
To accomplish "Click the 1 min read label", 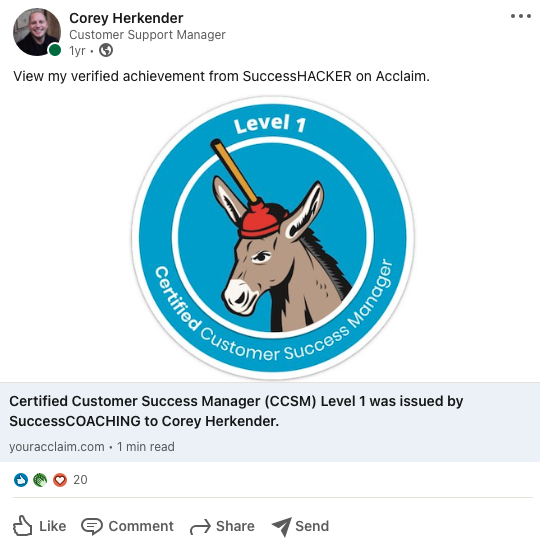I will click(146, 447).
